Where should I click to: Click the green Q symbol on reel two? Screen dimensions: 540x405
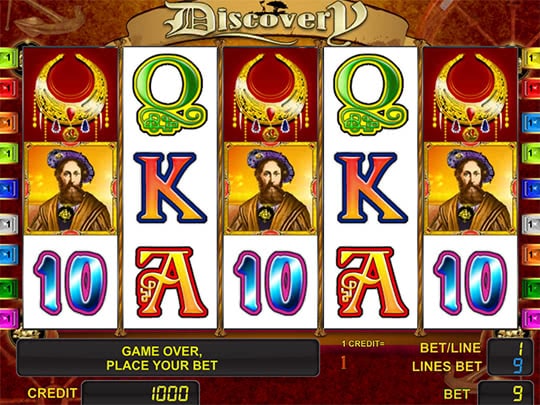click(x=170, y=95)
